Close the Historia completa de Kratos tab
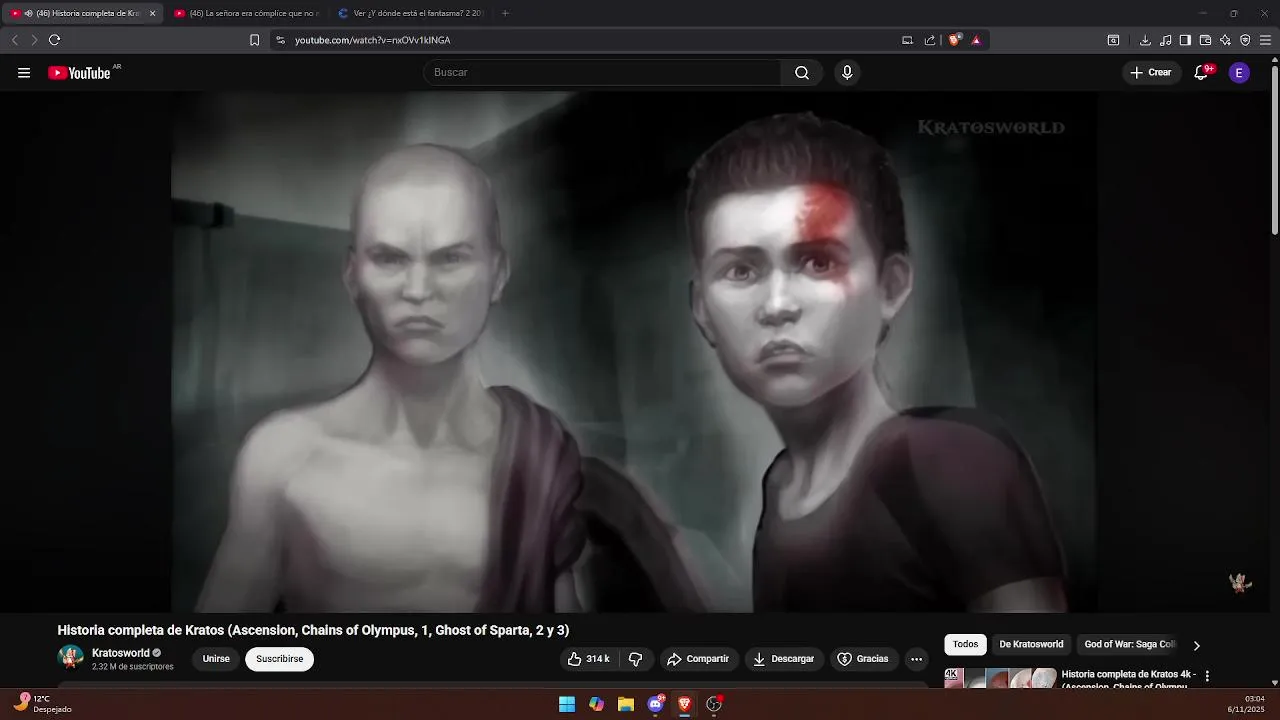 [153, 13]
